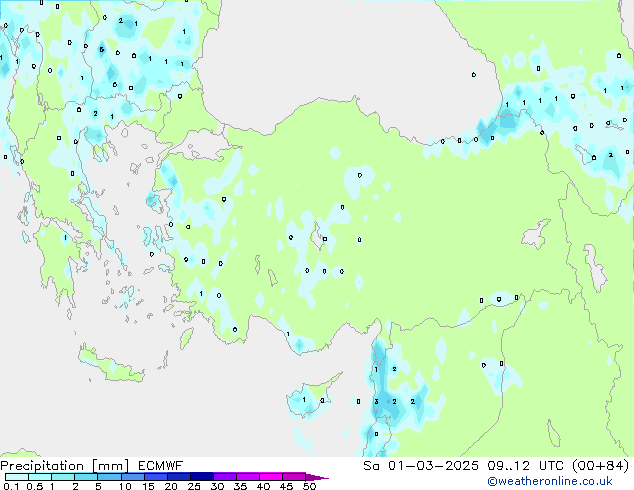Screen dimensions: 634x490
Task: Click the '25' legend tick label
Action: pos(194,486)
